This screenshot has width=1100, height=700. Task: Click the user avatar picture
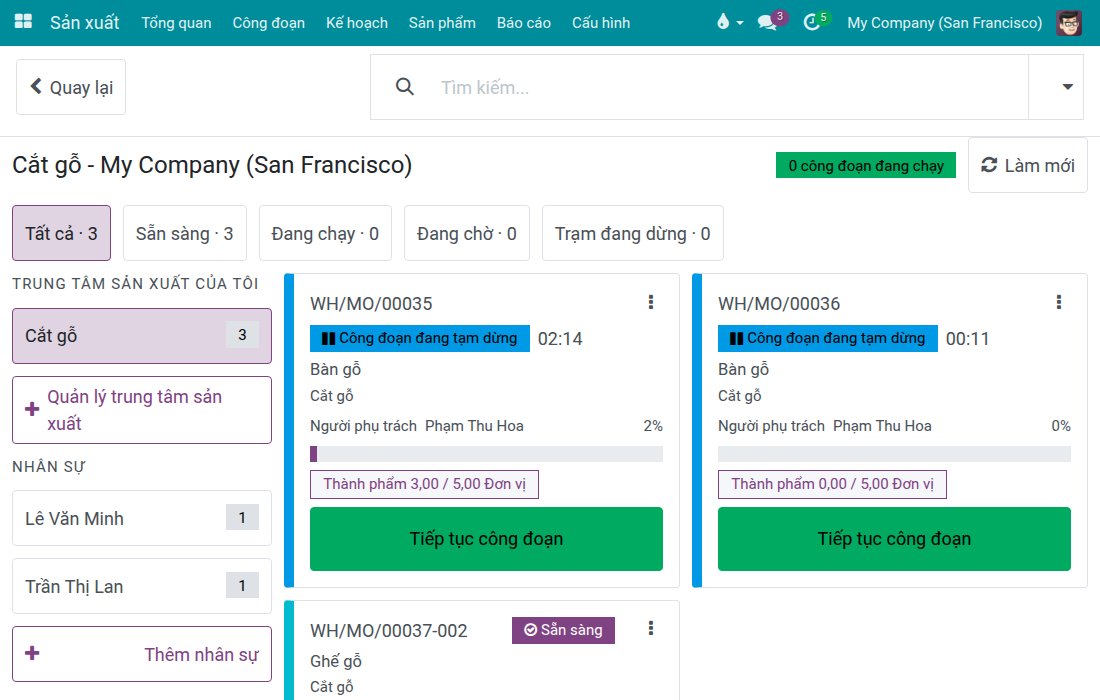point(1068,22)
